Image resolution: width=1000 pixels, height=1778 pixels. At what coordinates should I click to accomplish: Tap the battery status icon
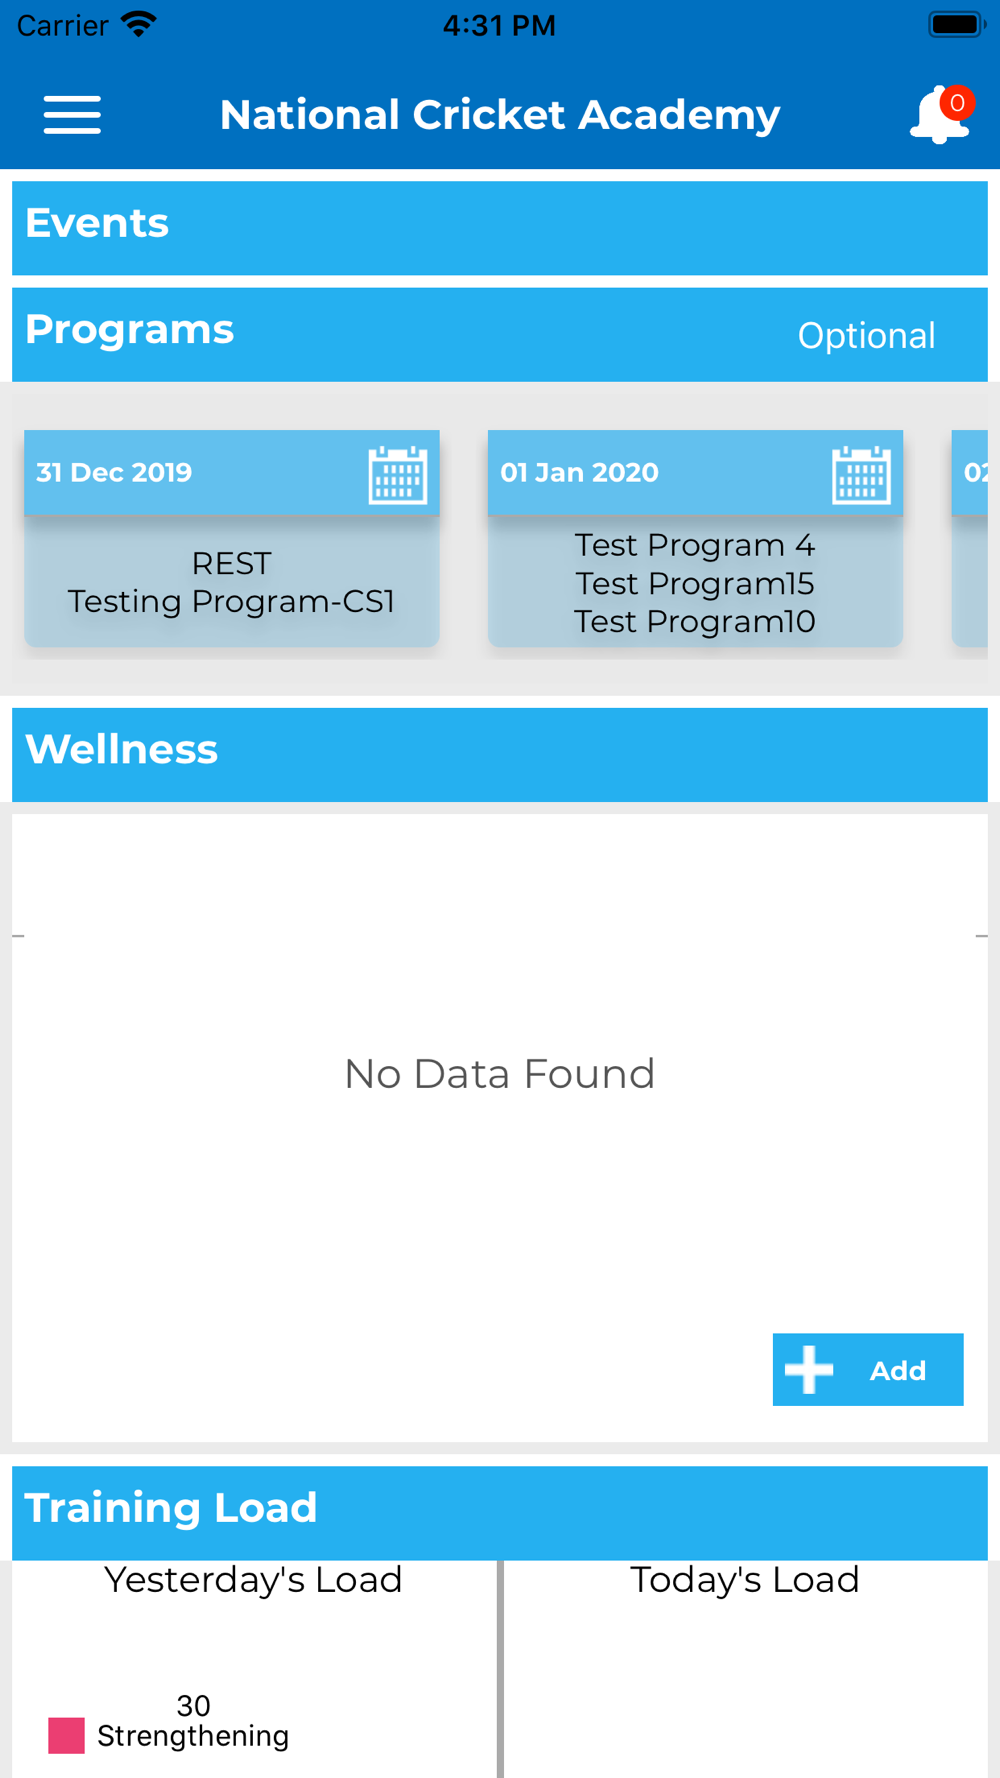957,24
